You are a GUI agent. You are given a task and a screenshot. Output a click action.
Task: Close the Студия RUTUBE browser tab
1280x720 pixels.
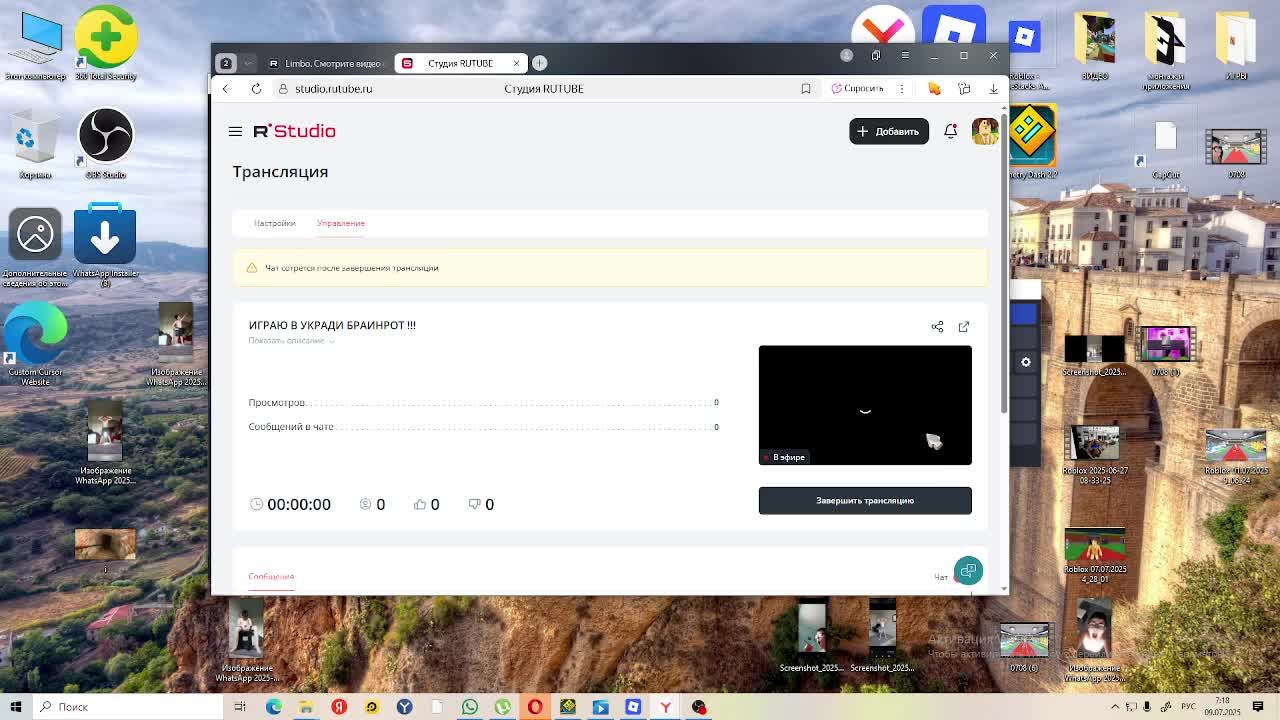pyautogui.click(x=516, y=63)
